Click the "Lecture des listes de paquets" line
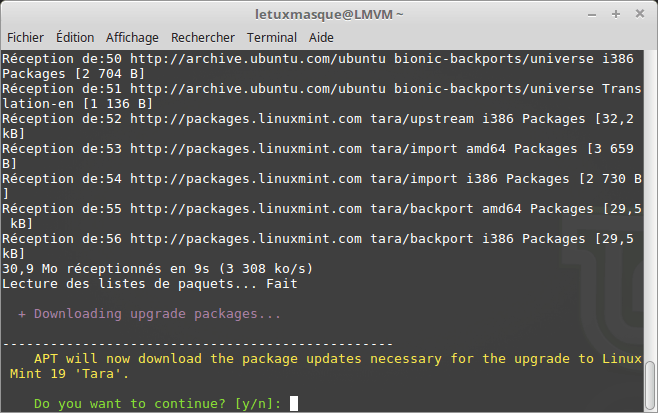Image resolution: width=658 pixels, height=413 pixels. click(x=150, y=284)
